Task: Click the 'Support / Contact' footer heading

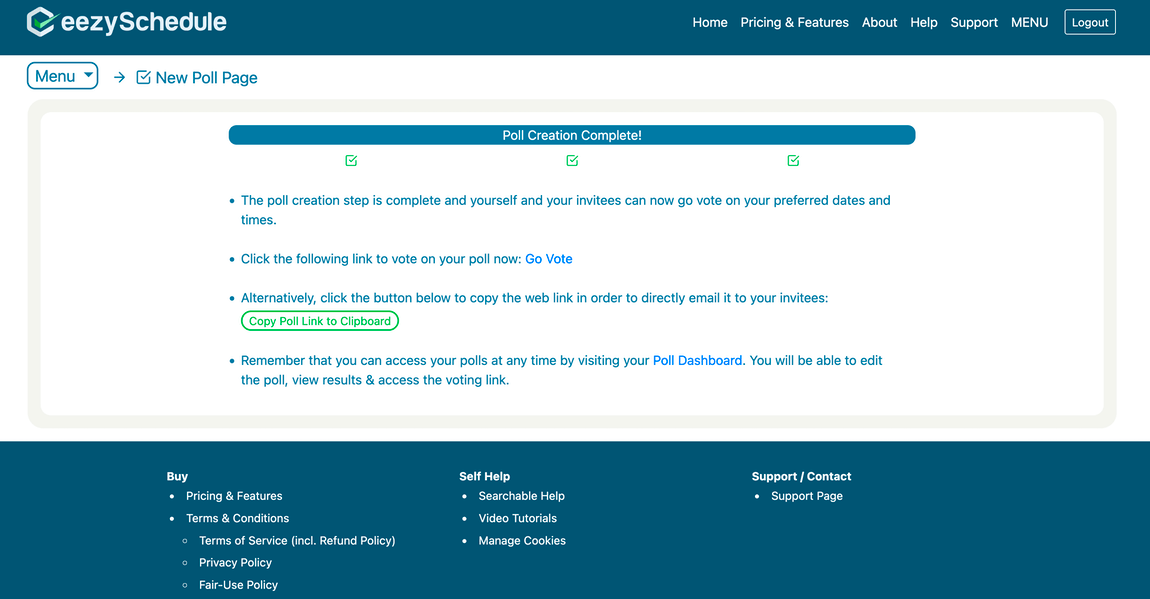Action: (801, 477)
